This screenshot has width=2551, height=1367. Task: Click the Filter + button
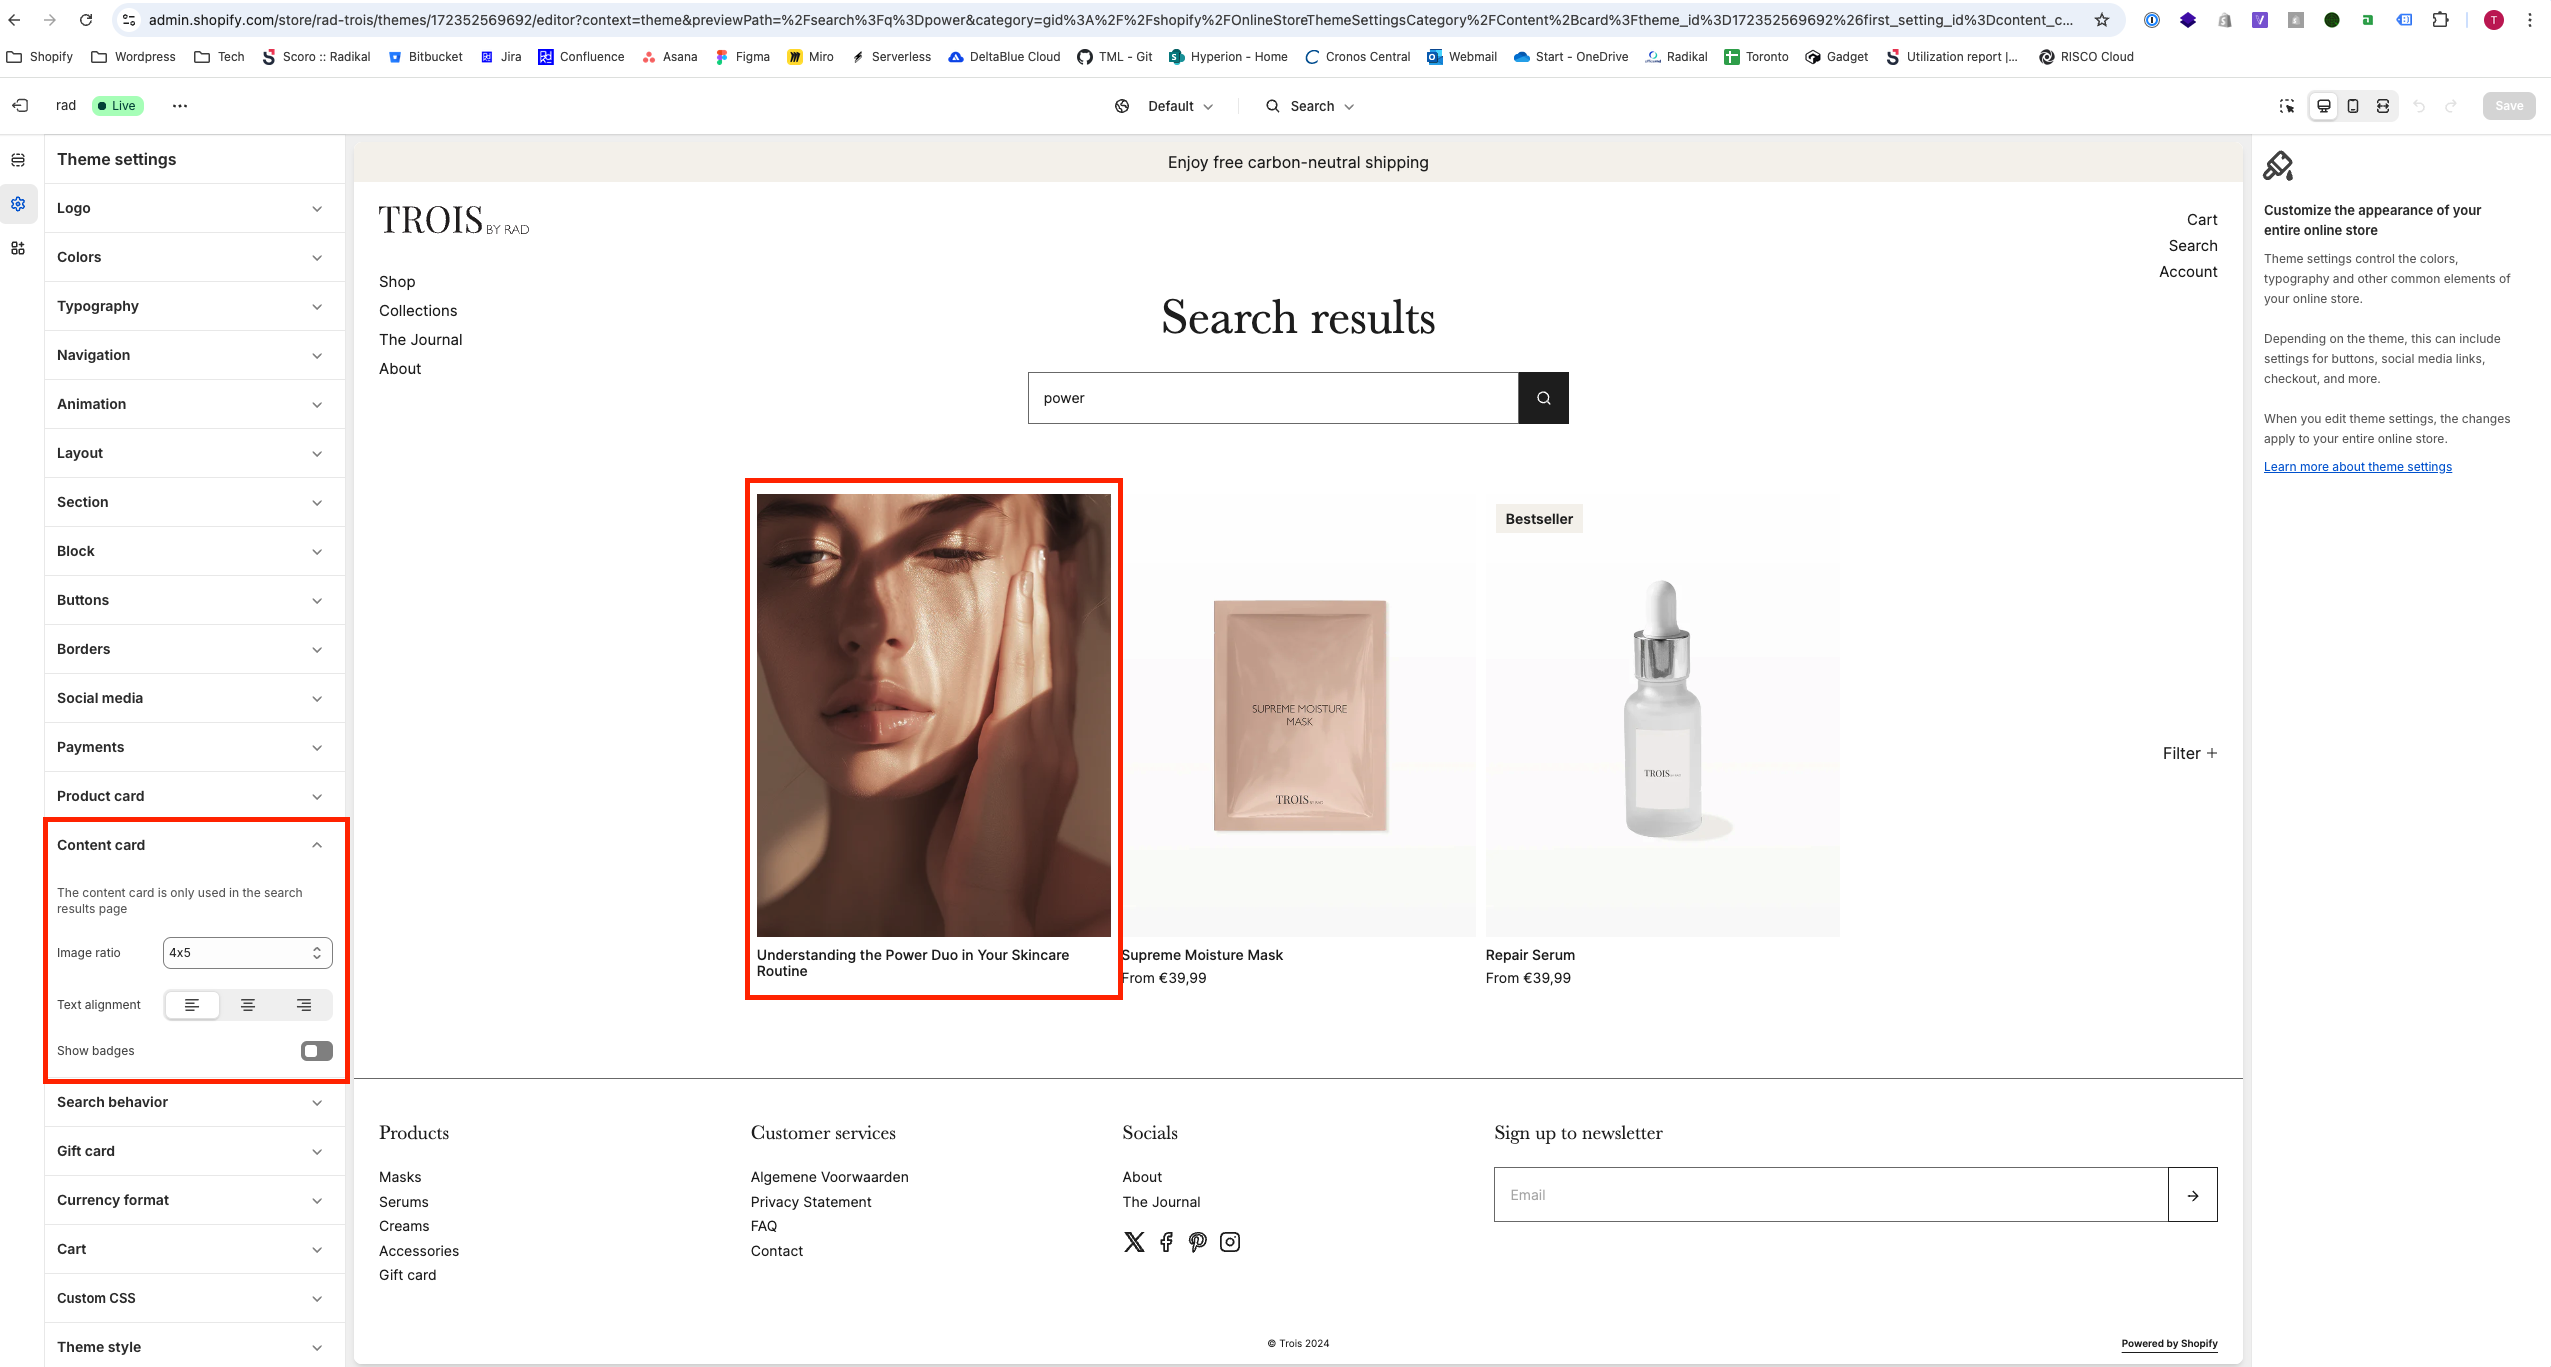click(x=2190, y=753)
